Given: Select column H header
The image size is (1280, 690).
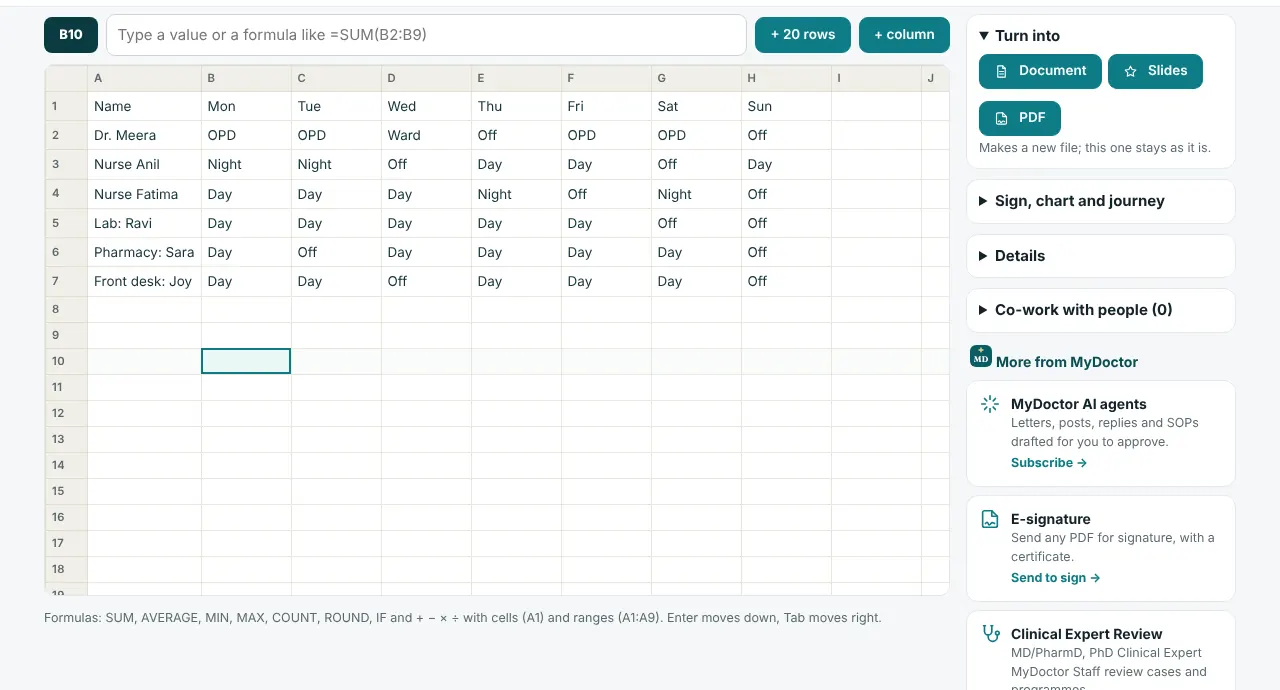Looking at the screenshot, I should coord(786,78).
